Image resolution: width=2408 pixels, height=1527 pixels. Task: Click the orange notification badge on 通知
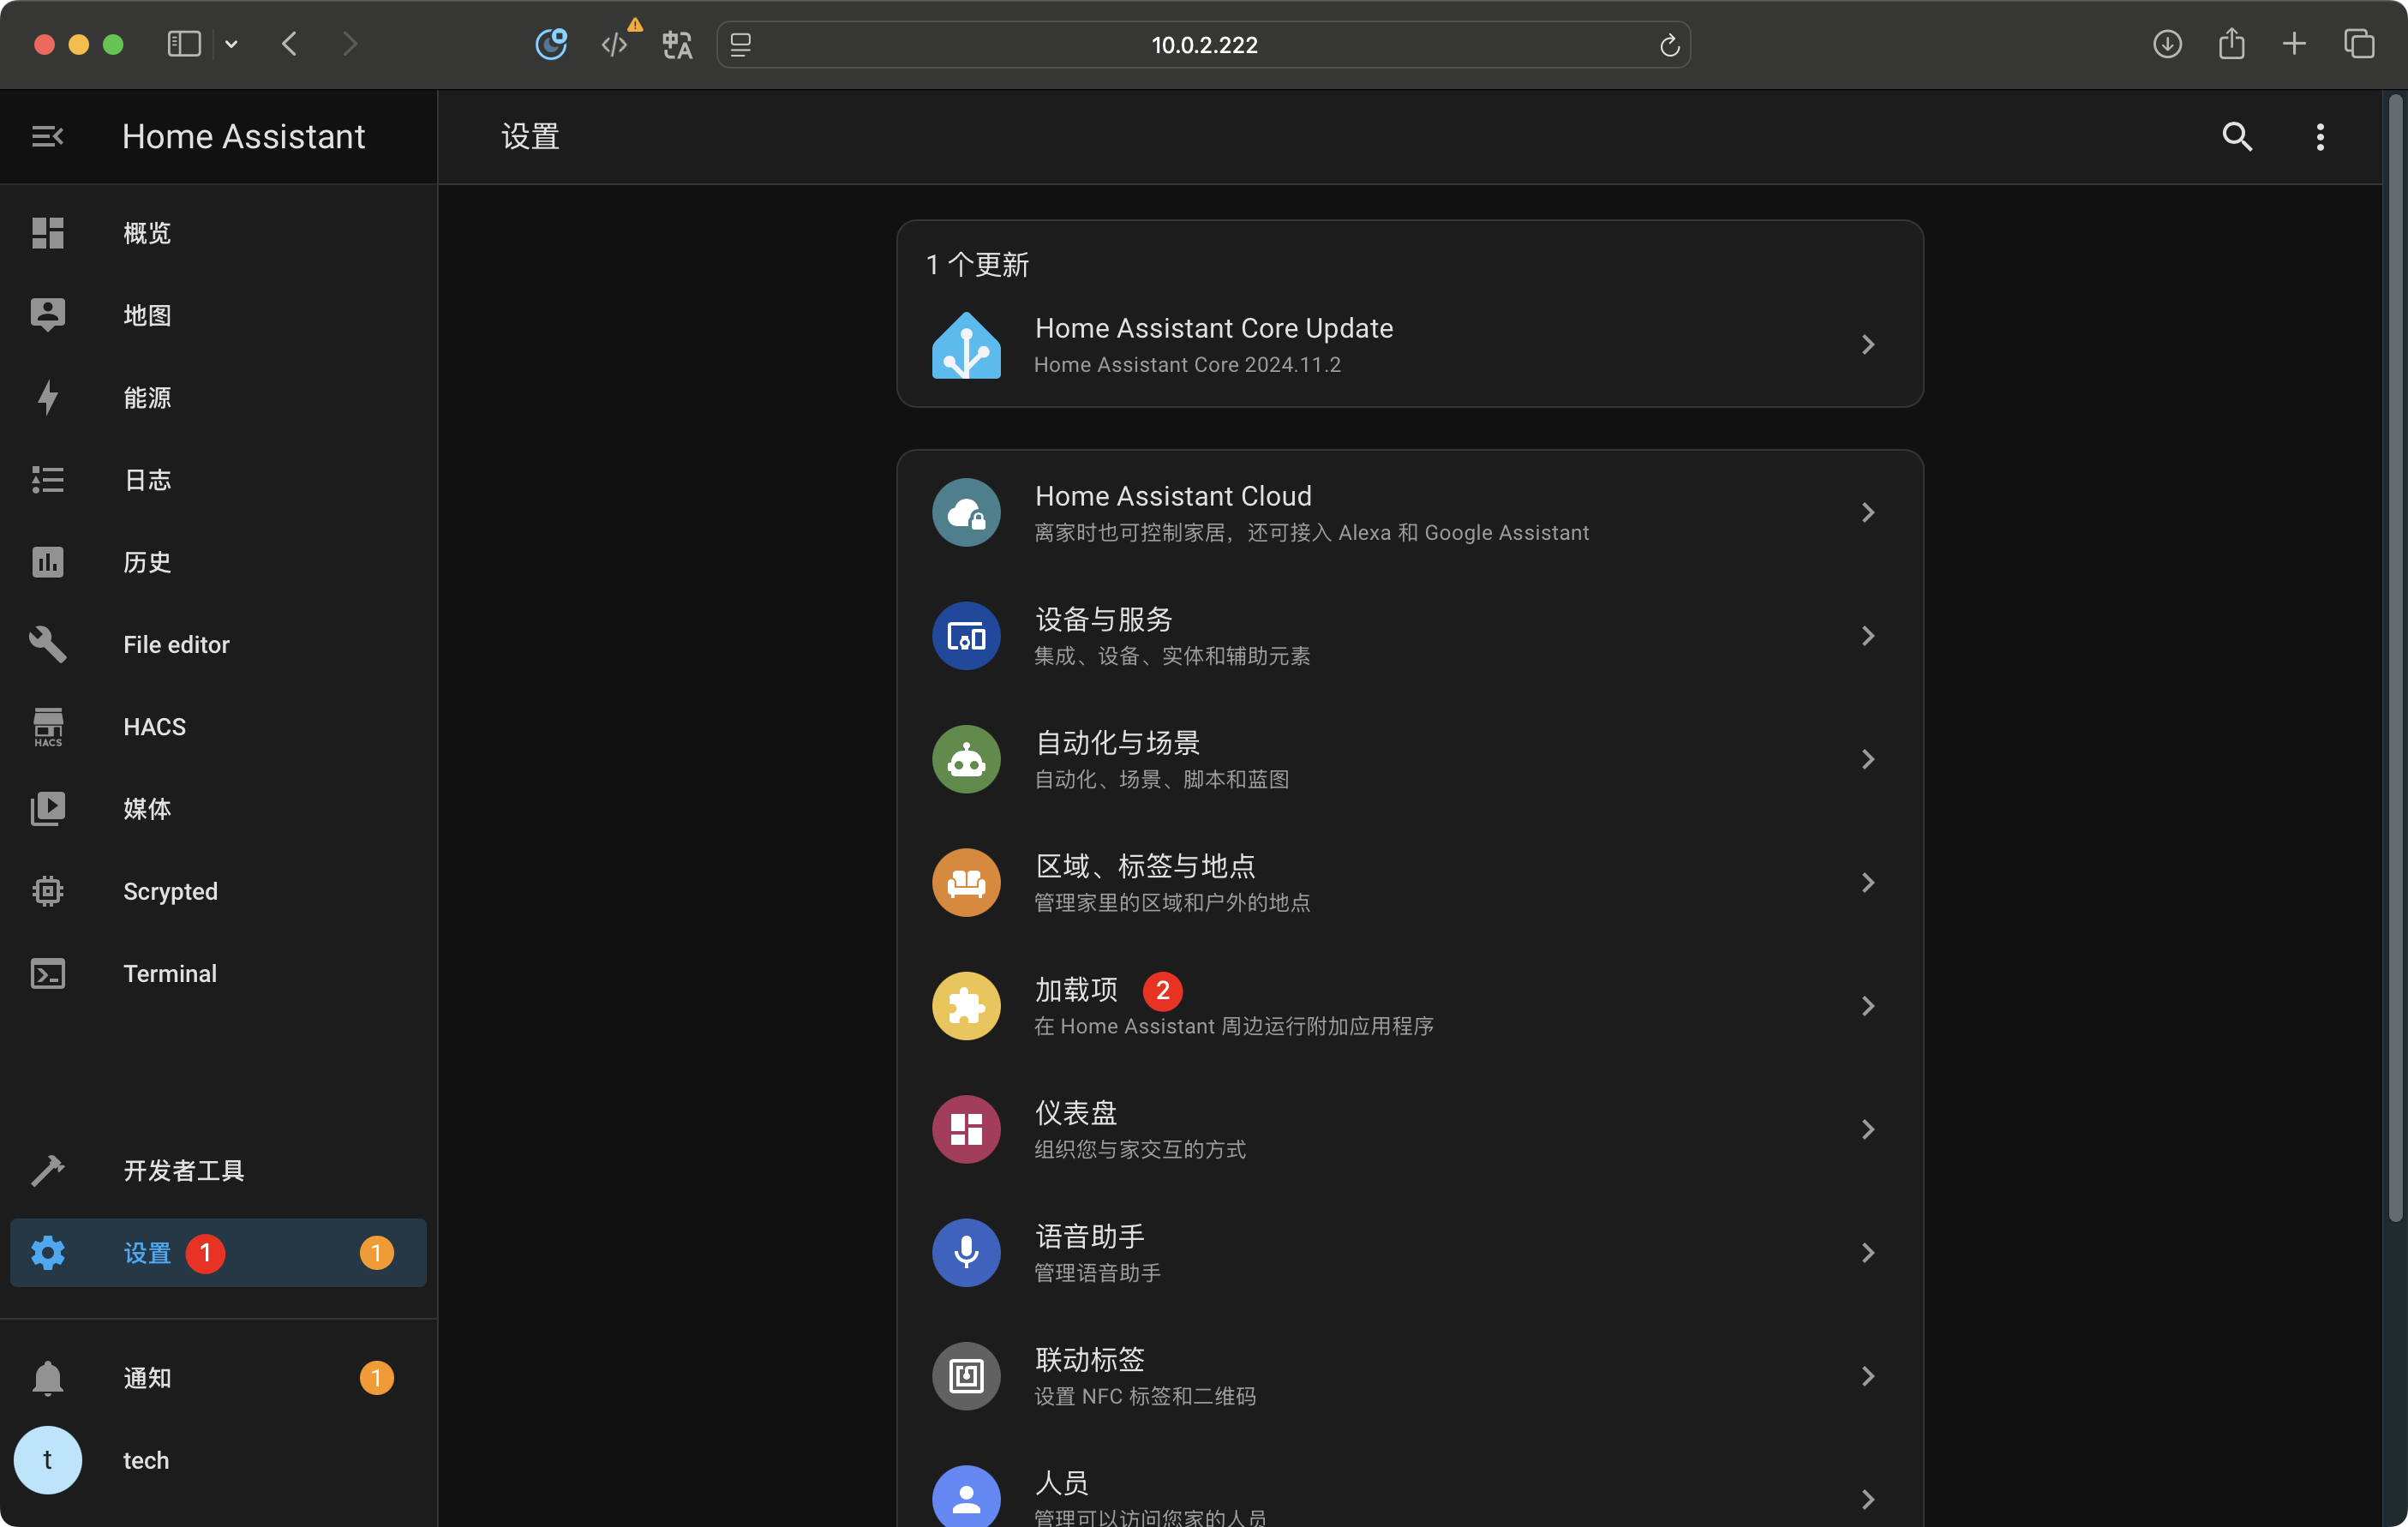coord(376,1378)
